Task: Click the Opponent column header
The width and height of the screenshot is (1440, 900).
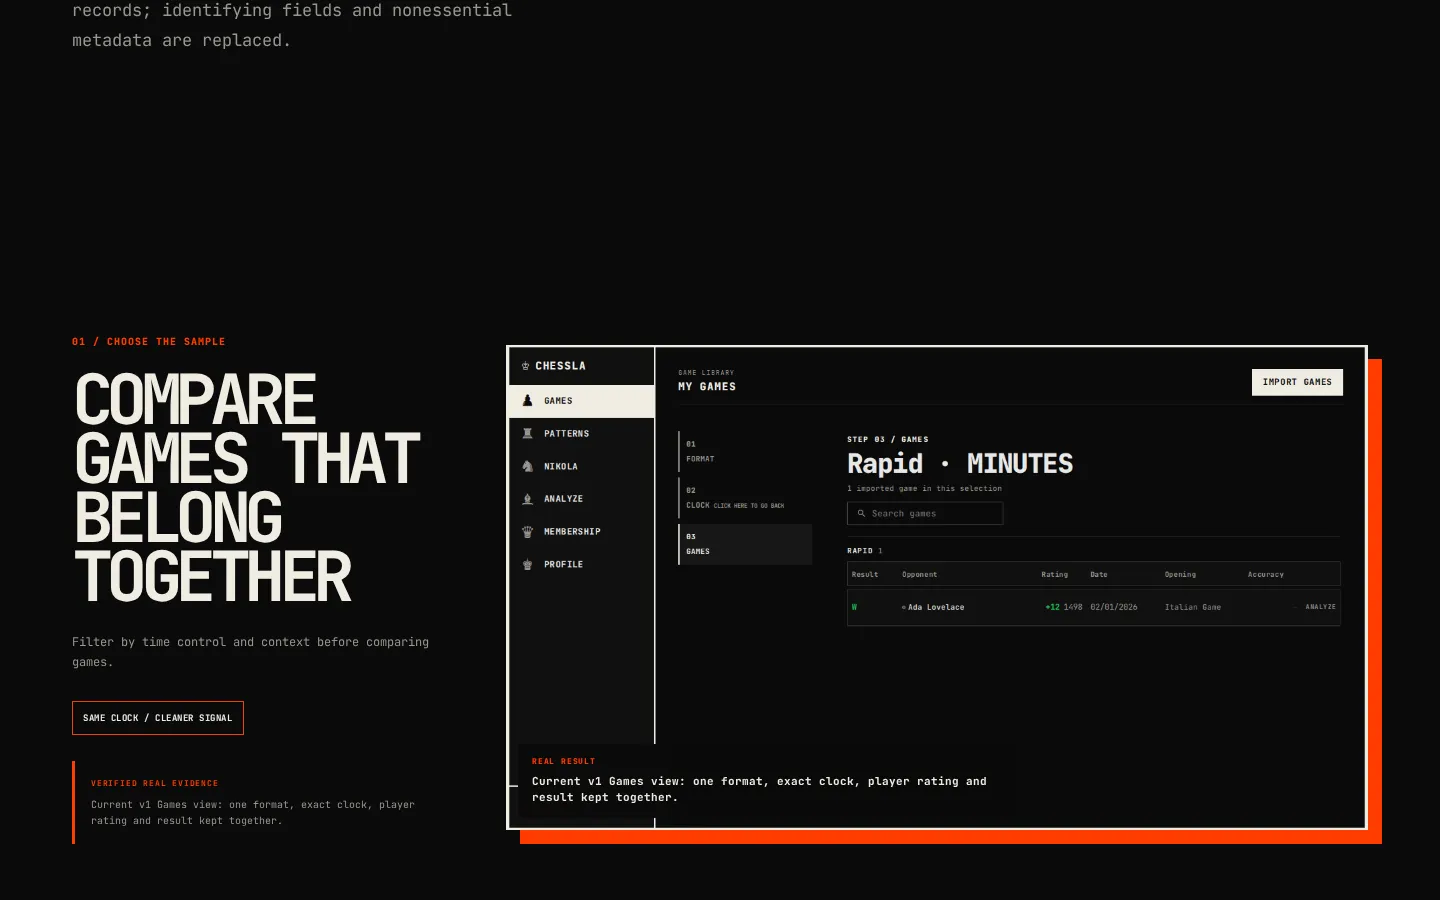Action: coord(919,575)
